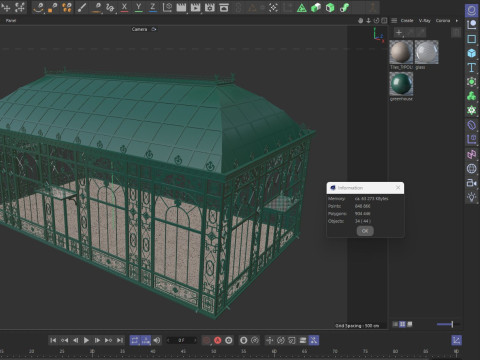This screenshot has width=480, height=360.
Task: Add environment sky globe icon
Action: click(471, 169)
